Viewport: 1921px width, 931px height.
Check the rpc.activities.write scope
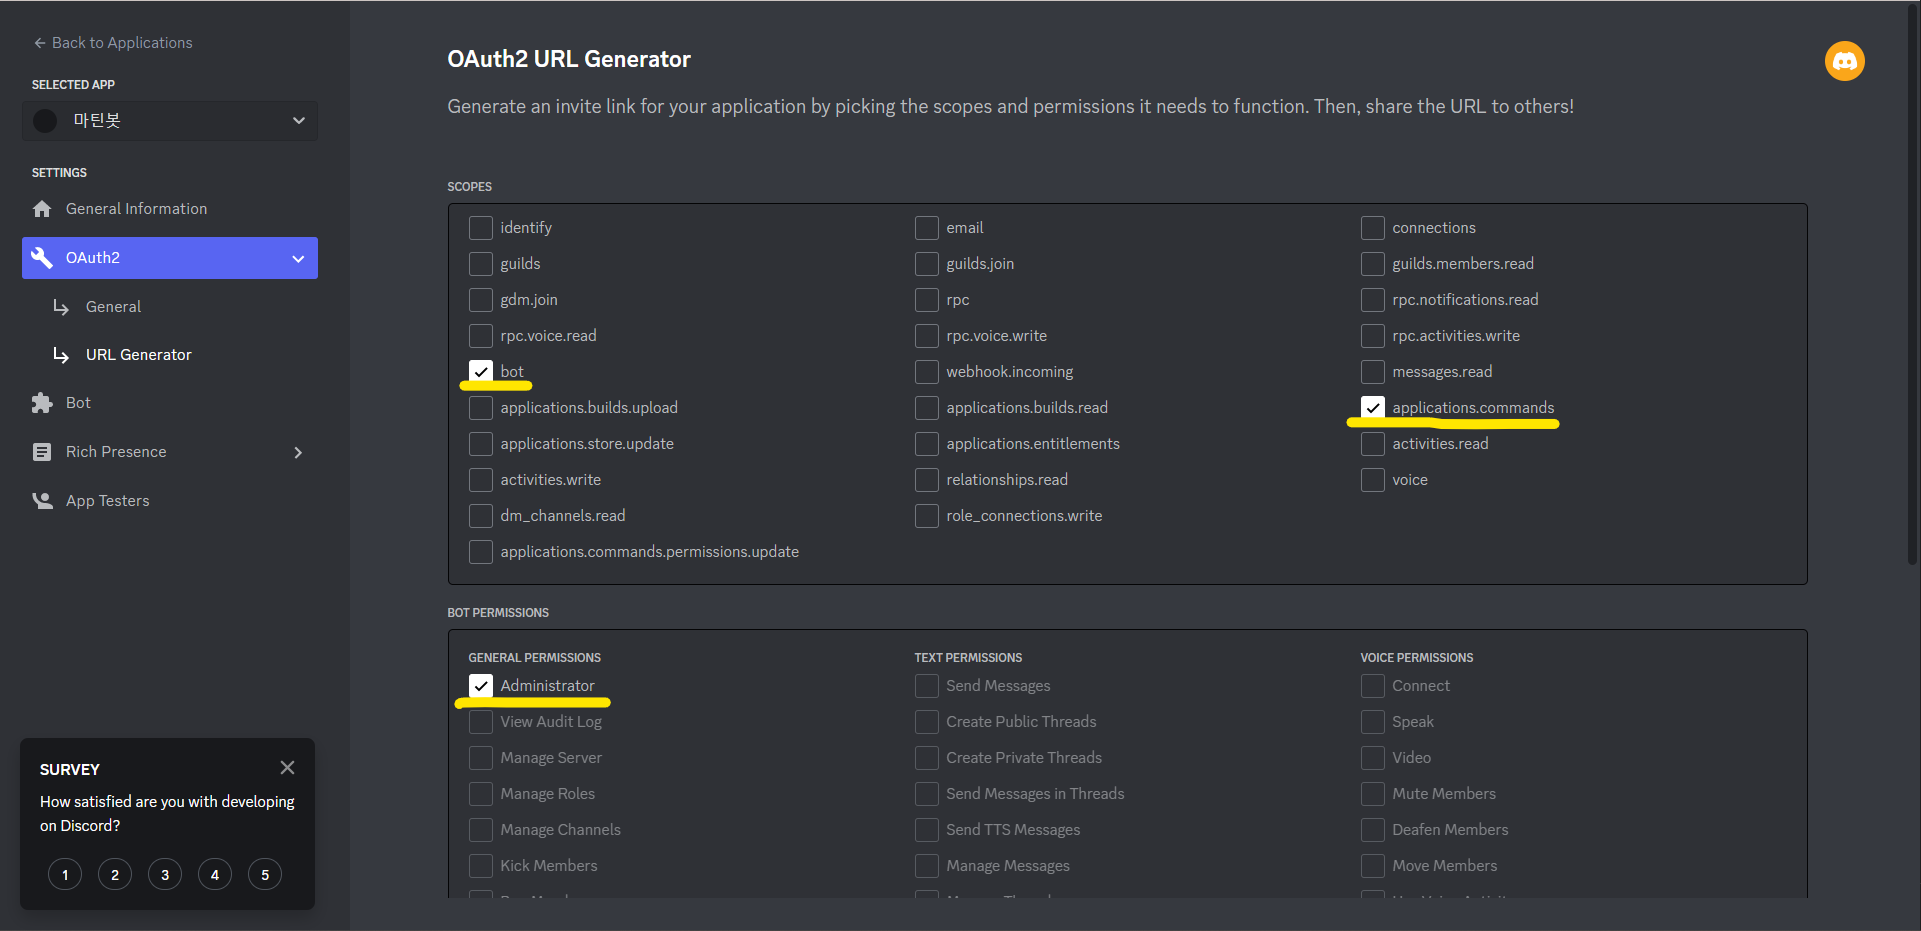tap(1373, 336)
